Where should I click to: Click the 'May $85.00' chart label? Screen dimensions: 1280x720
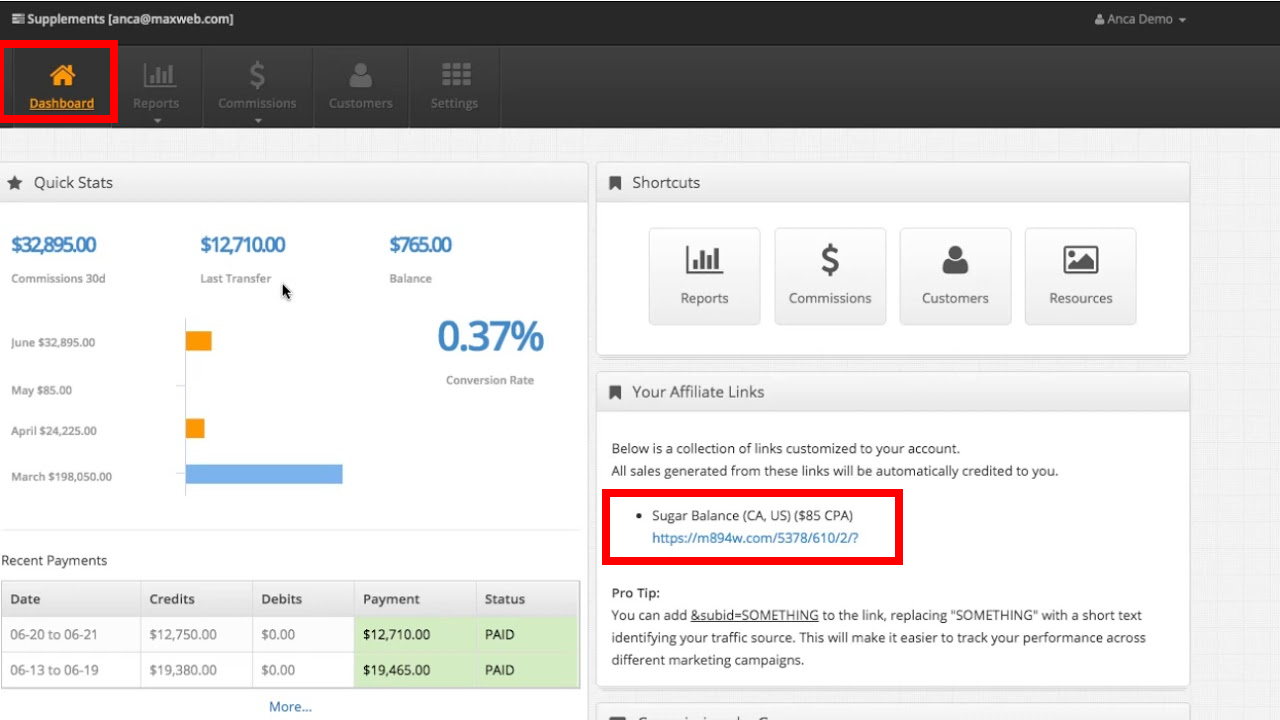41,390
